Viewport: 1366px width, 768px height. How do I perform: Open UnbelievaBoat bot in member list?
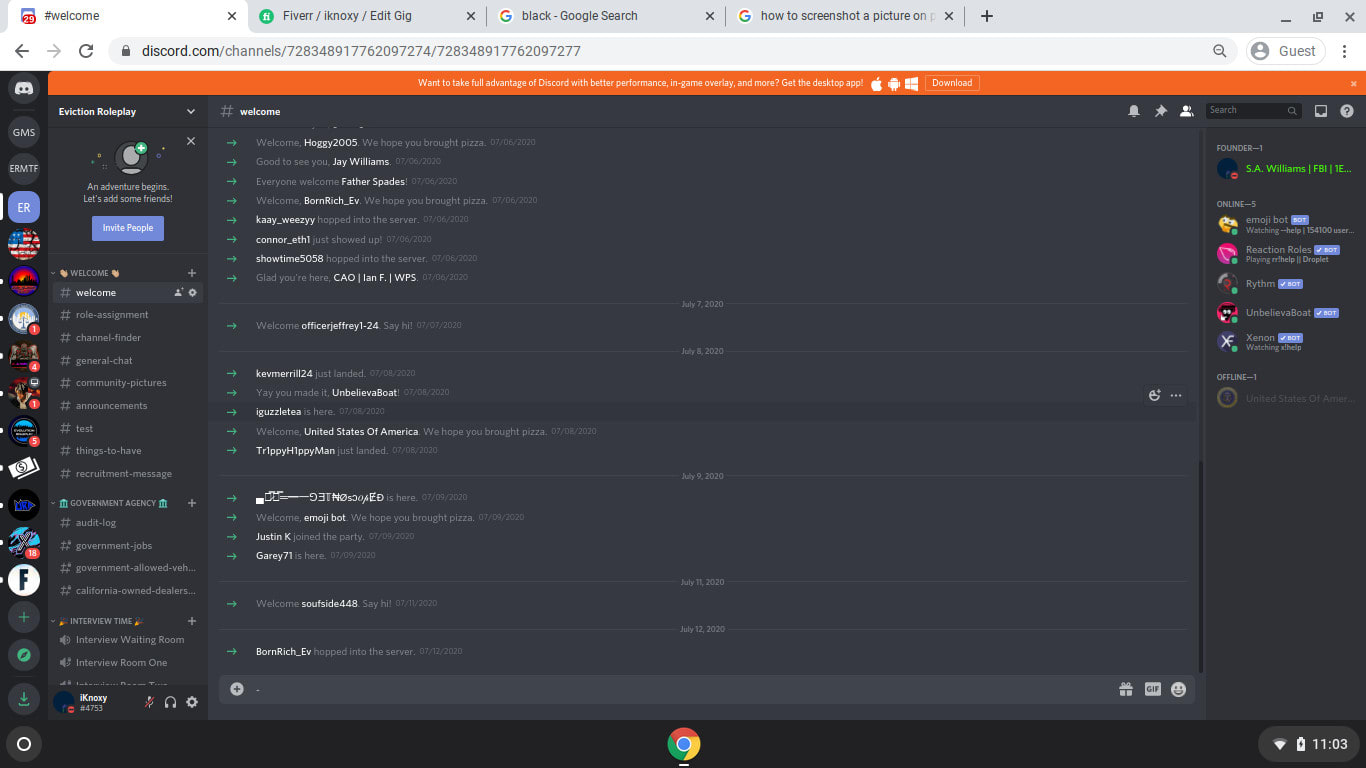1284,313
